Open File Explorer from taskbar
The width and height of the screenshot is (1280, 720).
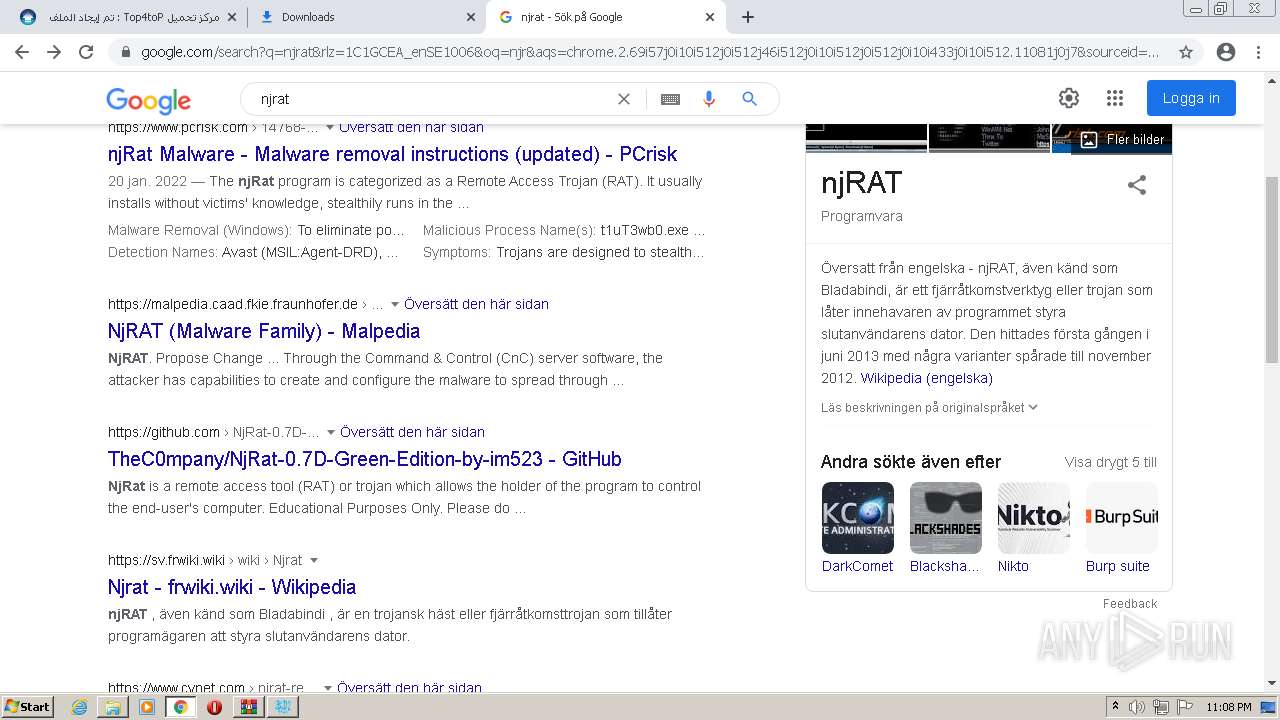(113, 707)
